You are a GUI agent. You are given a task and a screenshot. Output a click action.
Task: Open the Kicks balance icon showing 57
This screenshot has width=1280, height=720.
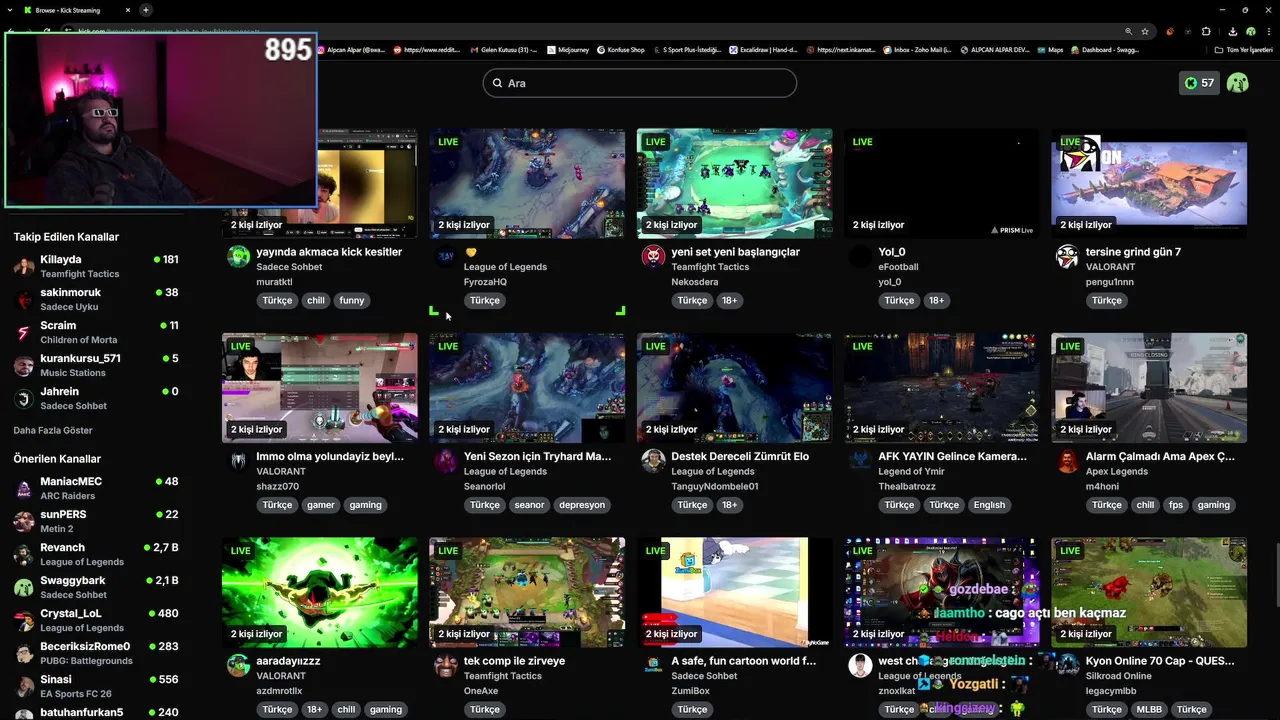pos(1199,83)
